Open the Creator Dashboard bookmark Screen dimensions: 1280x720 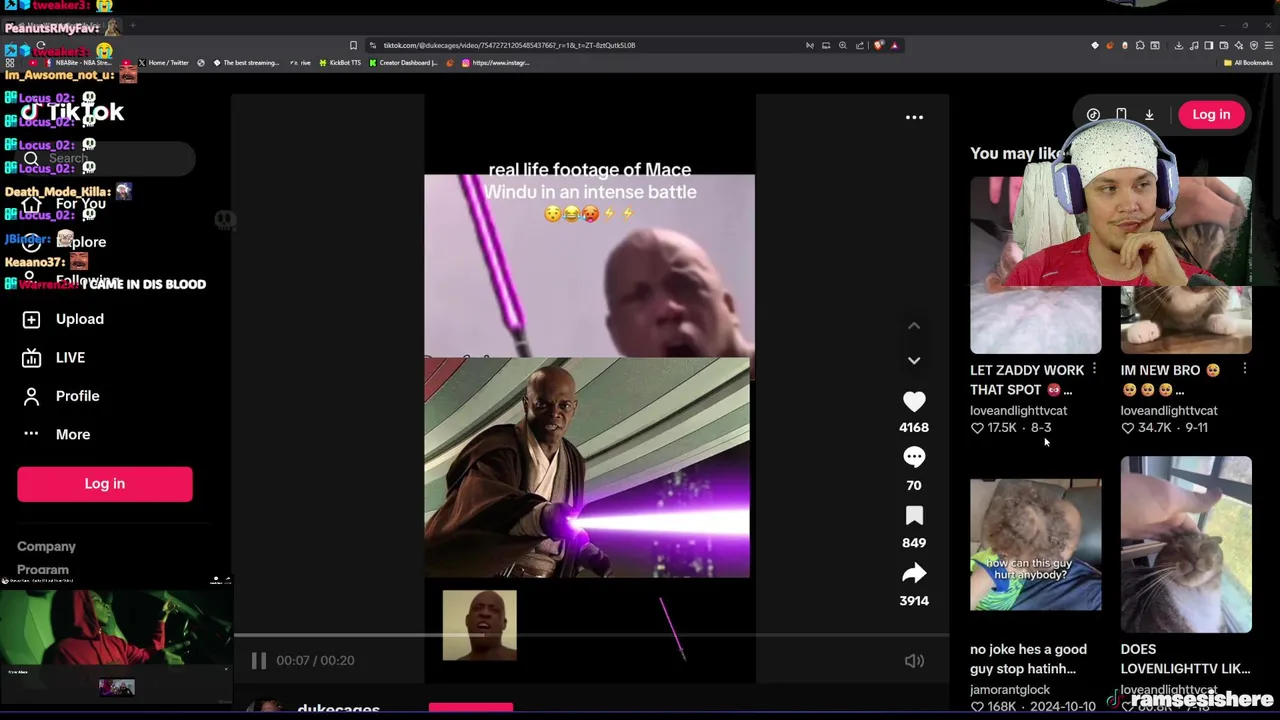pos(403,63)
